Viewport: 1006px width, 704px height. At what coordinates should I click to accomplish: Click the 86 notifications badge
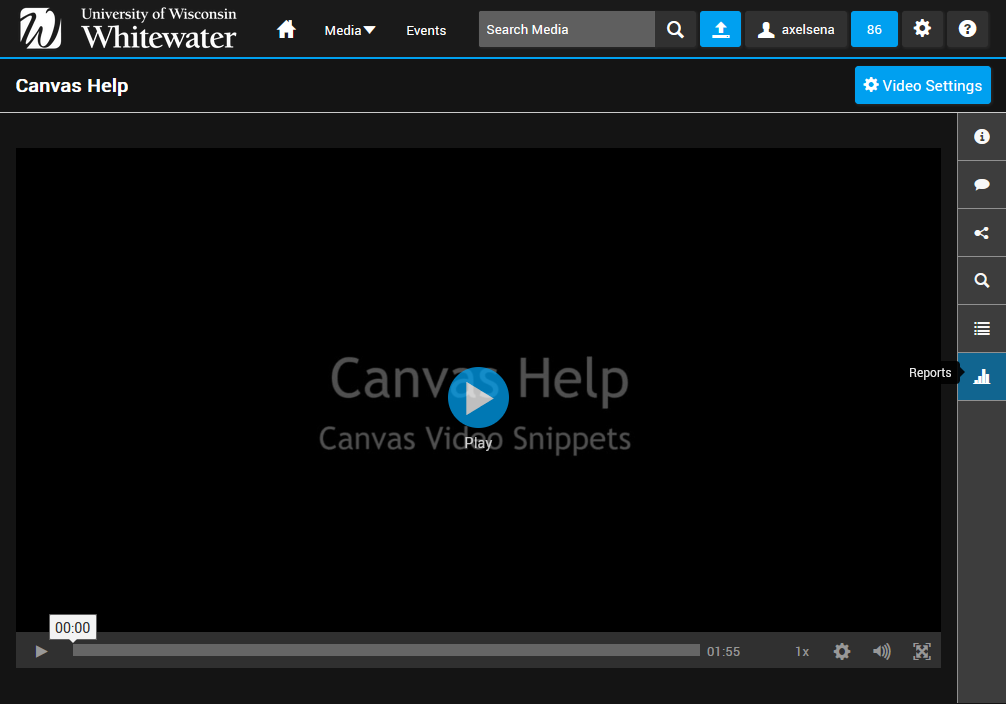tap(874, 29)
